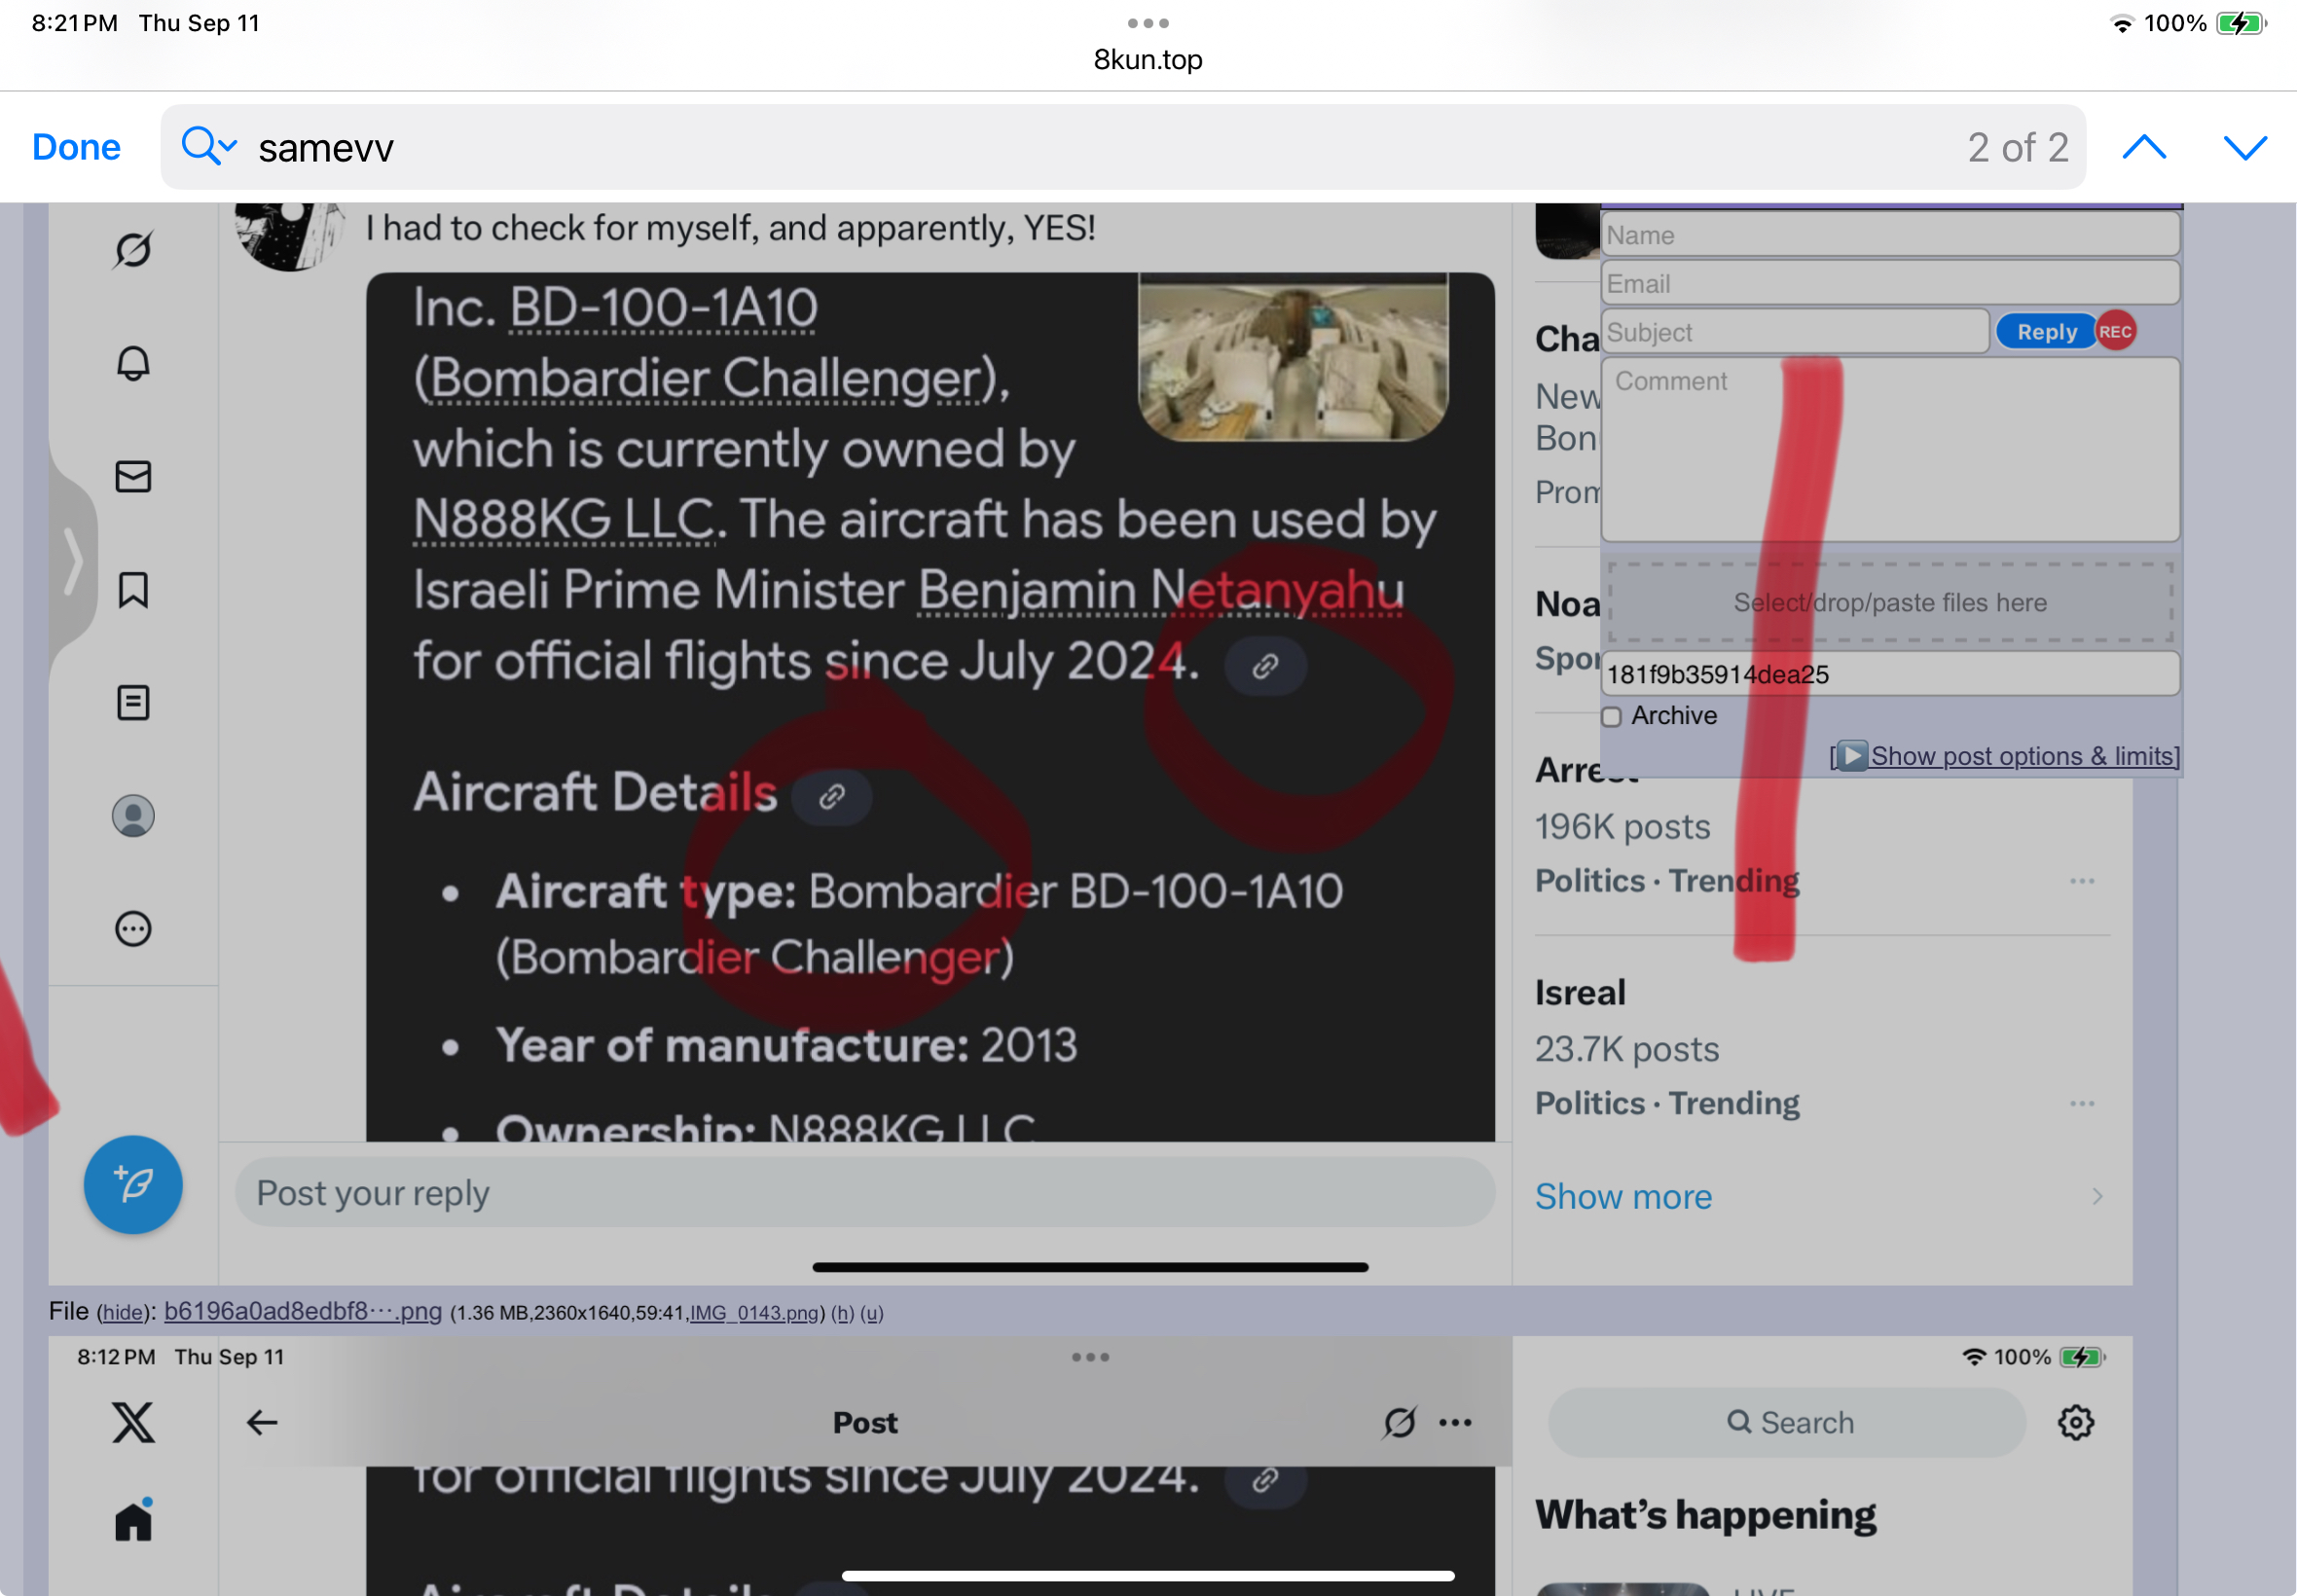Click 'Politics · Trending' under 23.7K posts
The height and width of the screenshot is (1596, 2297).
pyautogui.click(x=1667, y=1103)
